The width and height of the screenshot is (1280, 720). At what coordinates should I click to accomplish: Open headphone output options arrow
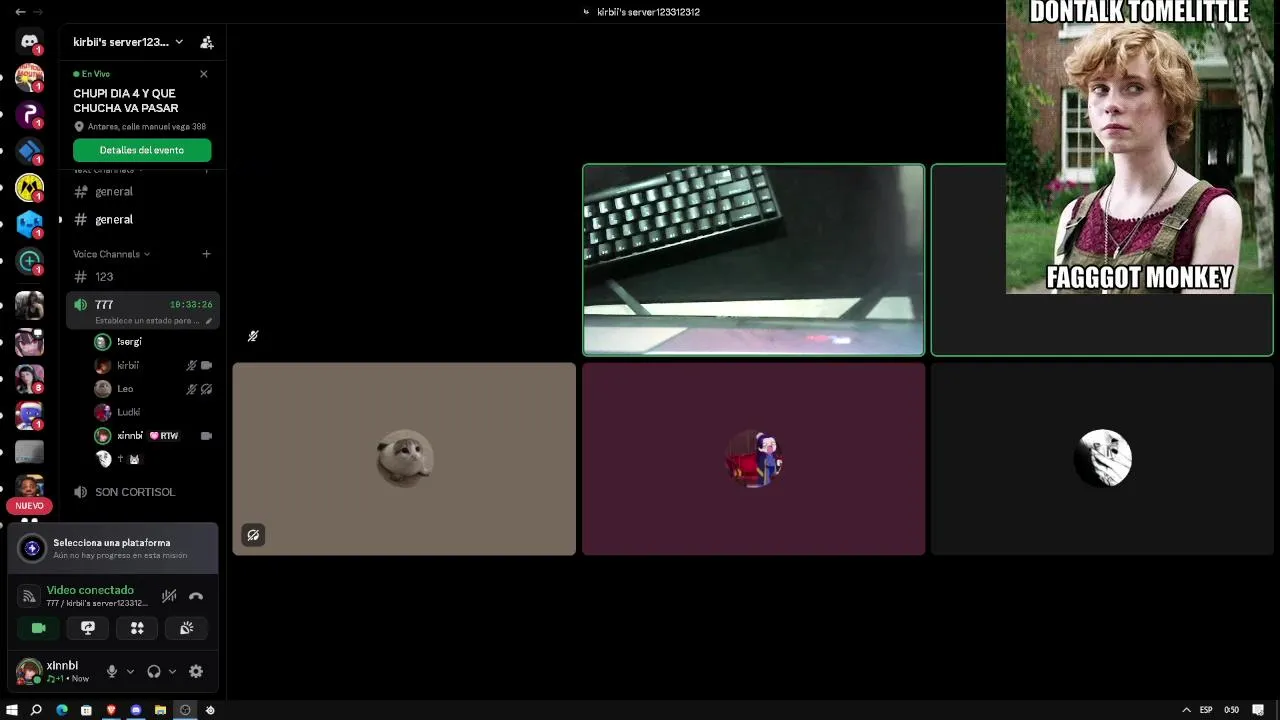click(172, 672)
